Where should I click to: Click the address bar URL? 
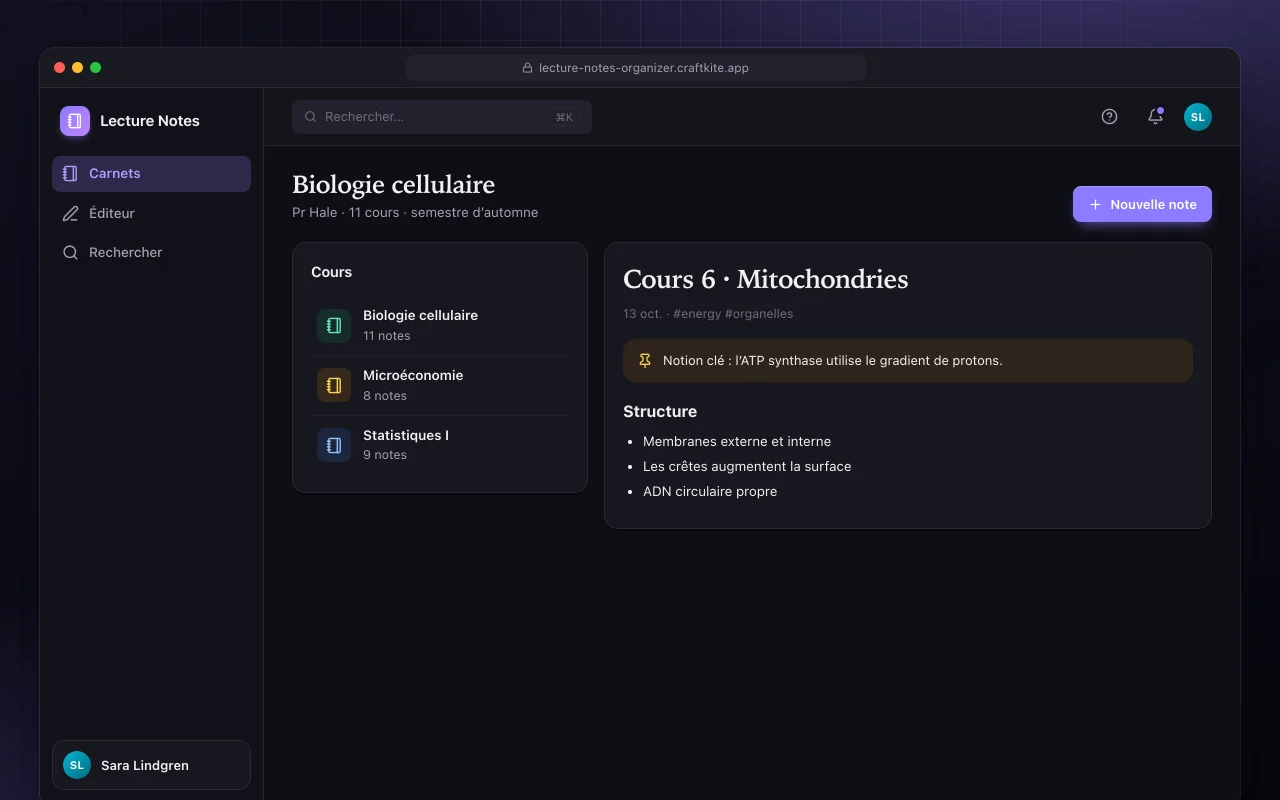click(x=644, y=68)
